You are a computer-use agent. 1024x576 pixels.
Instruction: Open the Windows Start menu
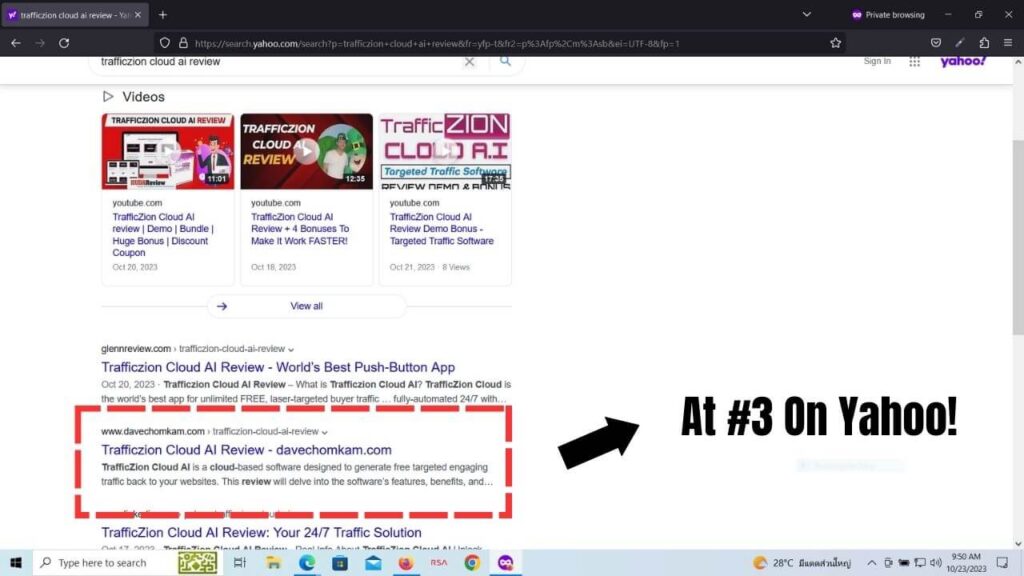tap(16, 562)
